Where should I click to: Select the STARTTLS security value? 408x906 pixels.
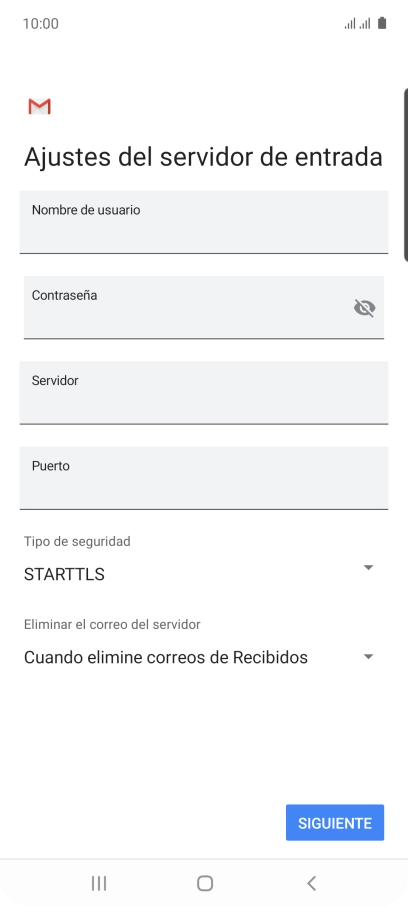[64, 574]
